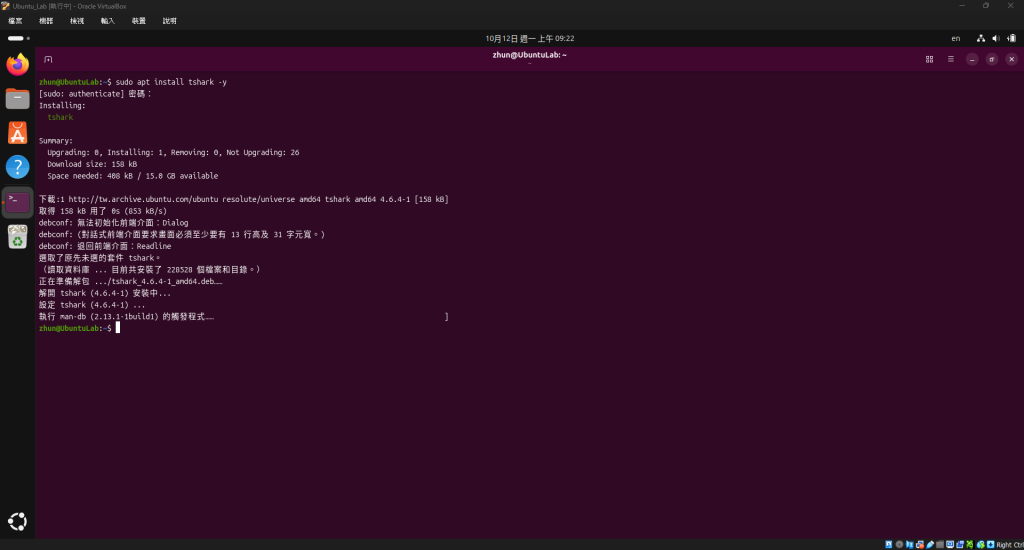Open the Files manager in the dock
Viewport: 1024px width, 550px height.
(x=18, y=99)
